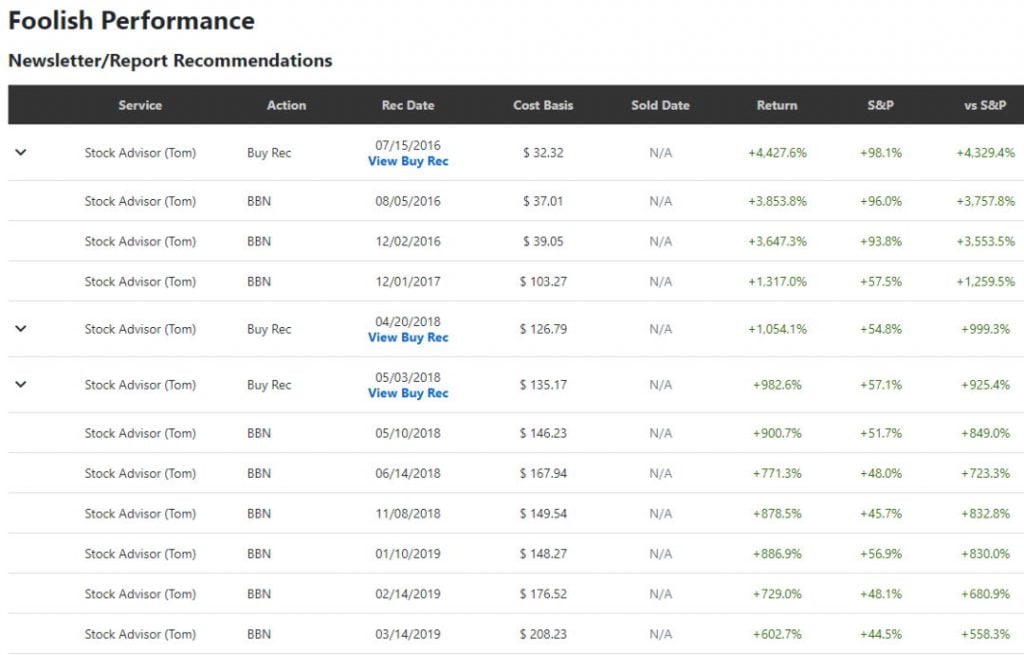
Task: Click the +4,427.6% return value
Action: [777, 153]
